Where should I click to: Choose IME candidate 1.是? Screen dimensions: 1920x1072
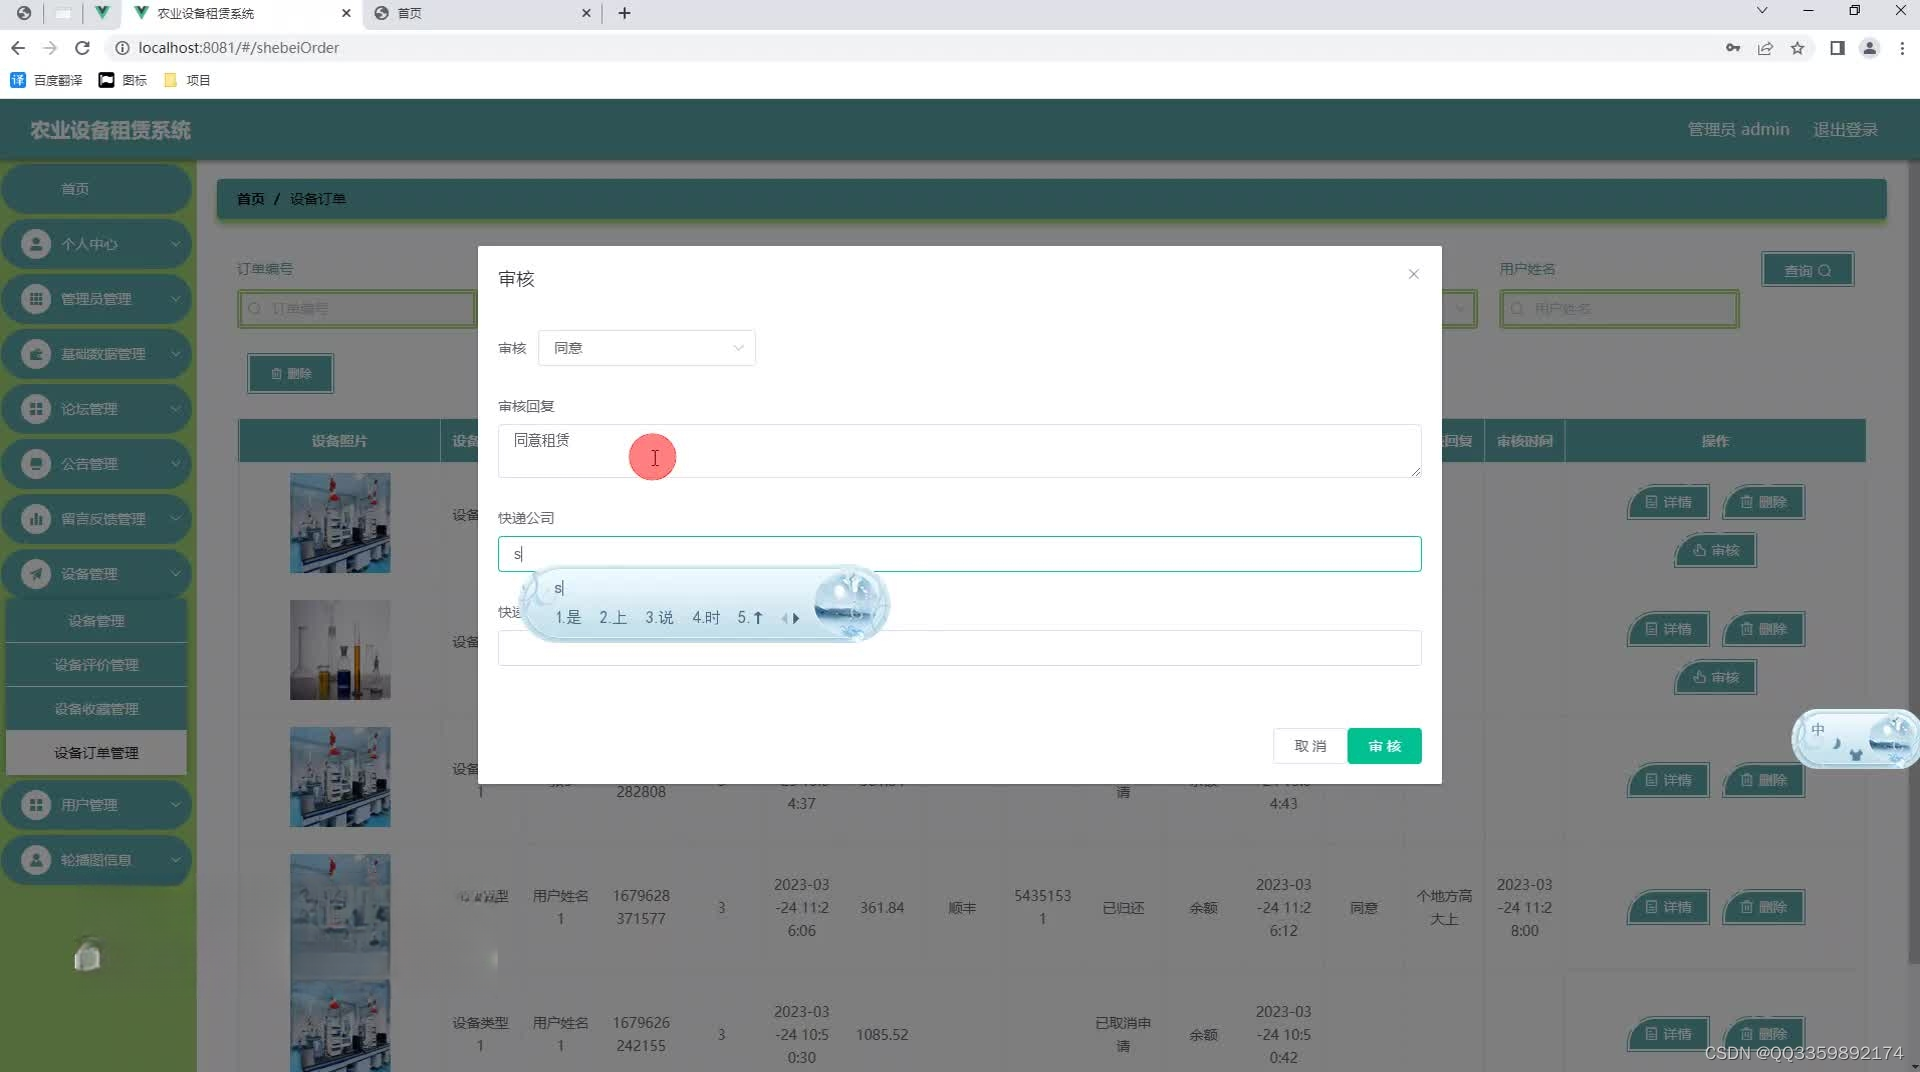[x=568, y=618]
